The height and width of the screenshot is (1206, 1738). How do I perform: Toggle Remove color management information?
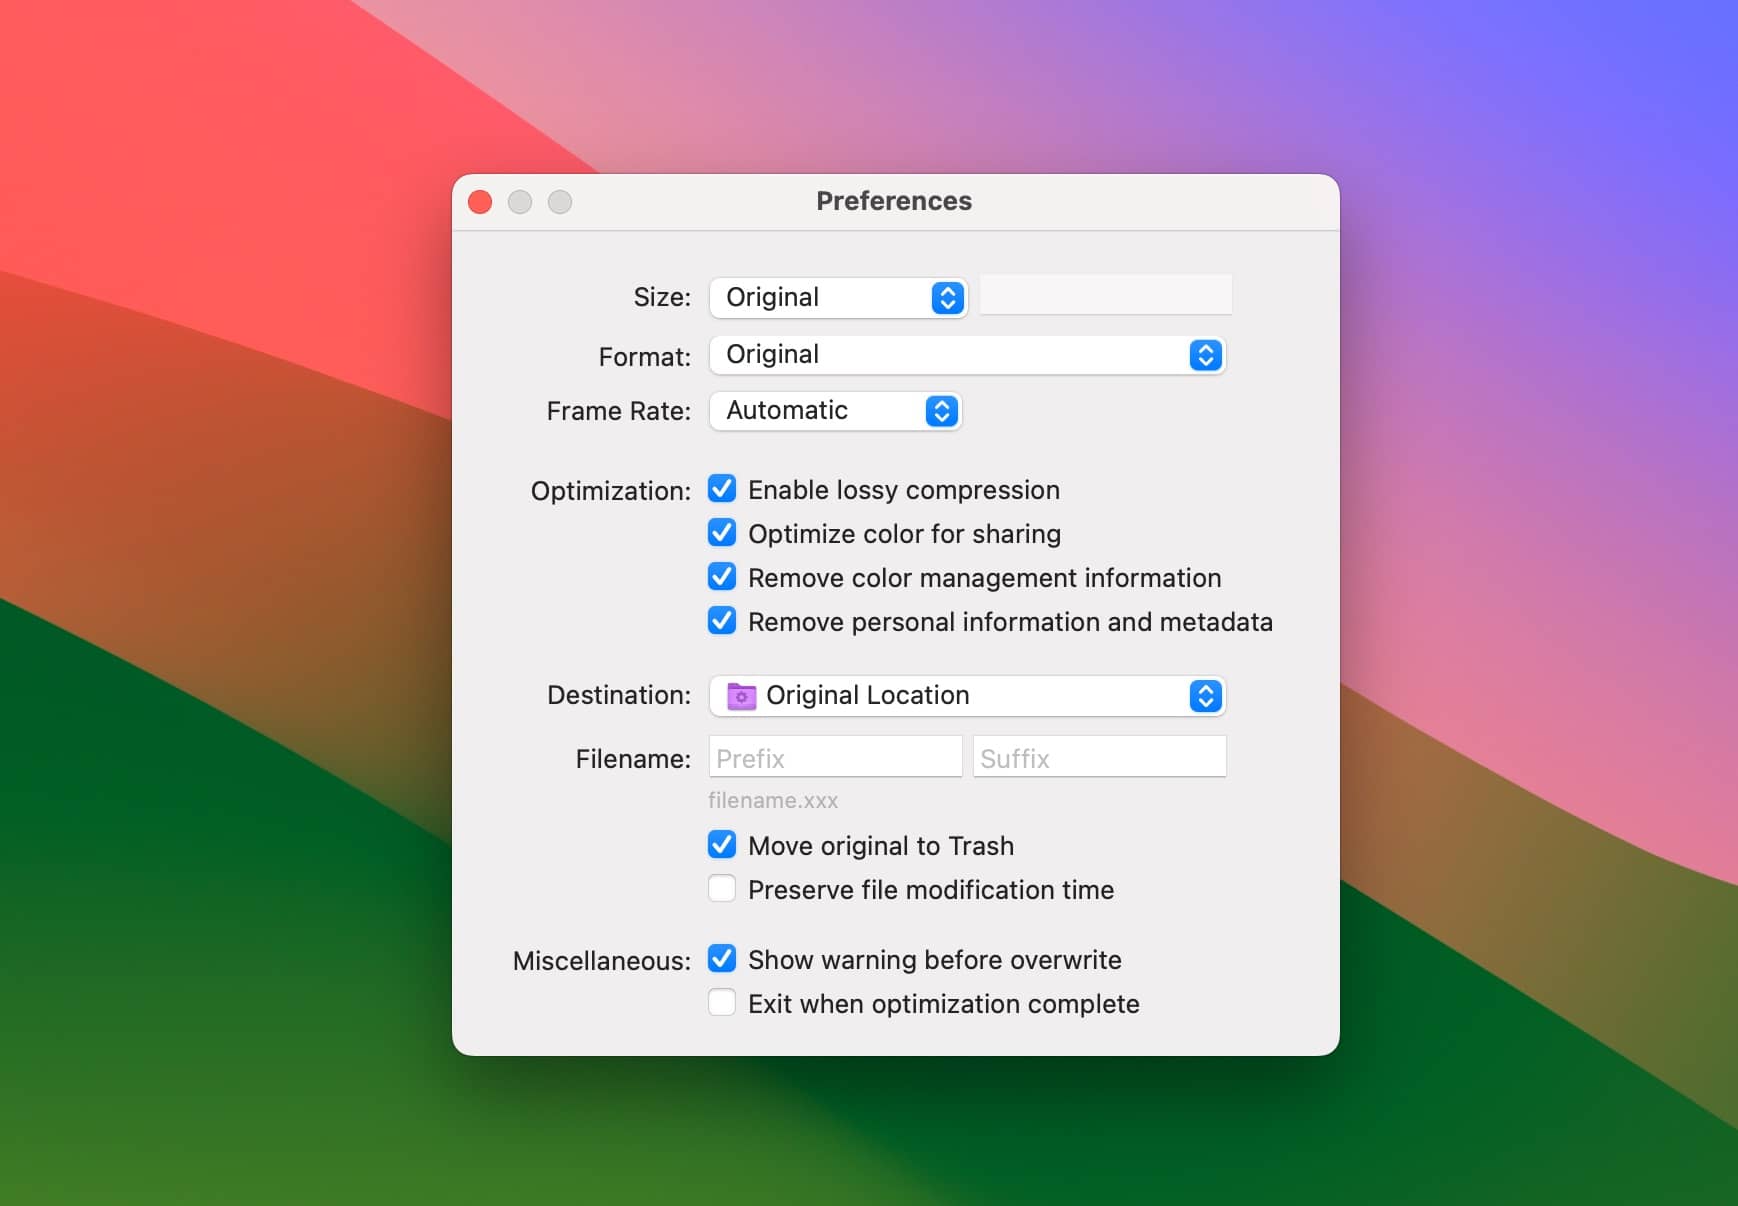point(722,577)
